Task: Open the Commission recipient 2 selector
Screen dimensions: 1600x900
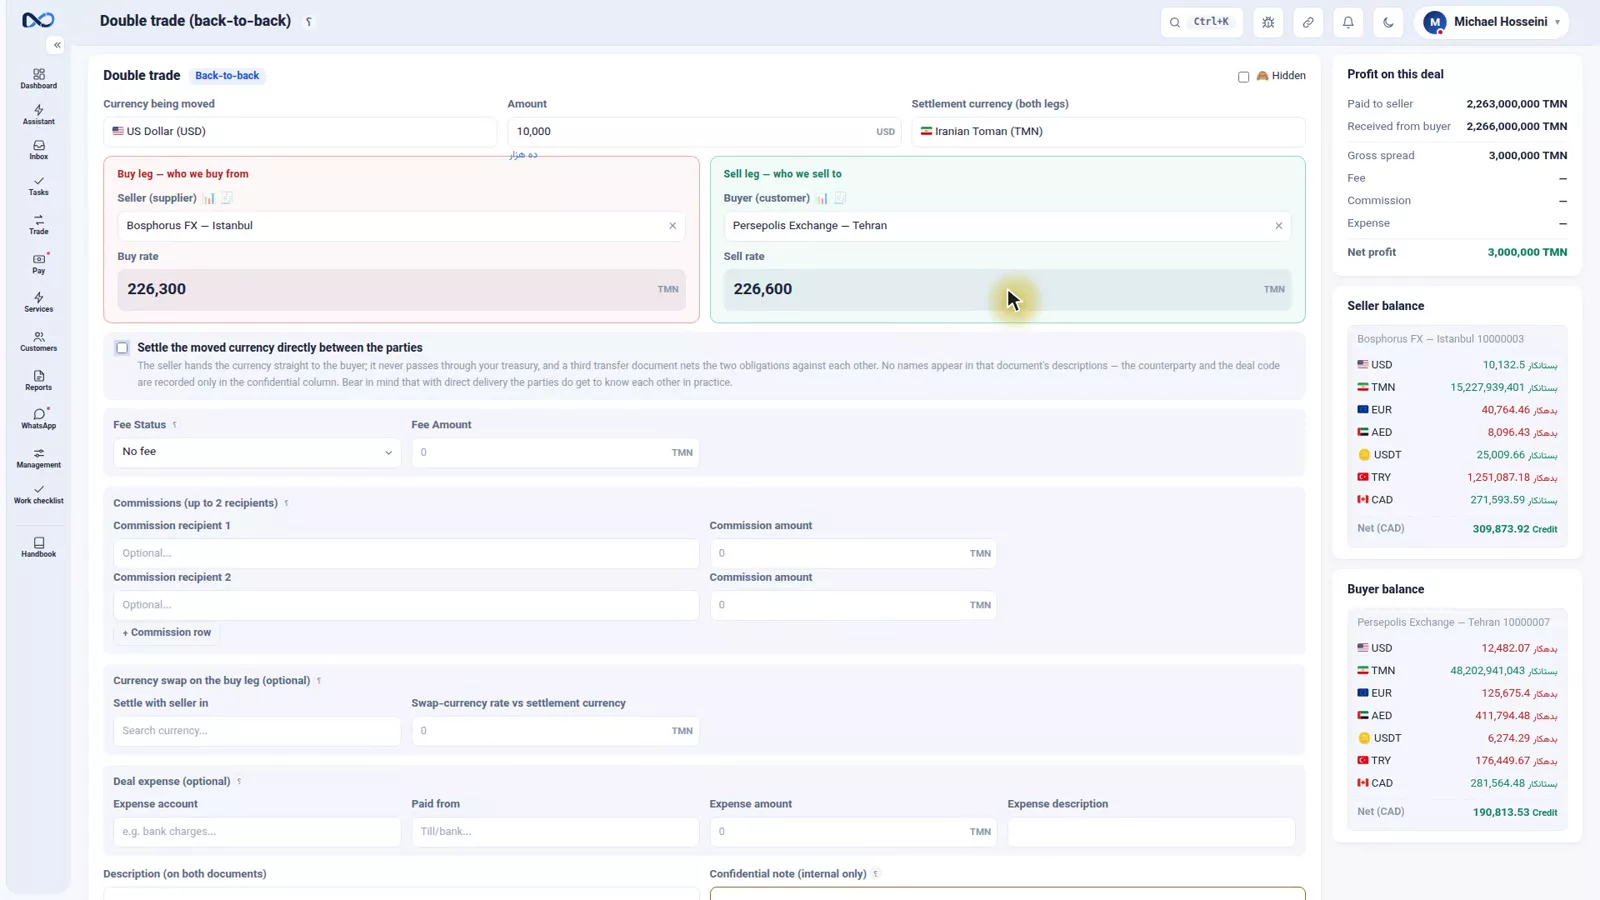Action: click(x=406, y=605)
